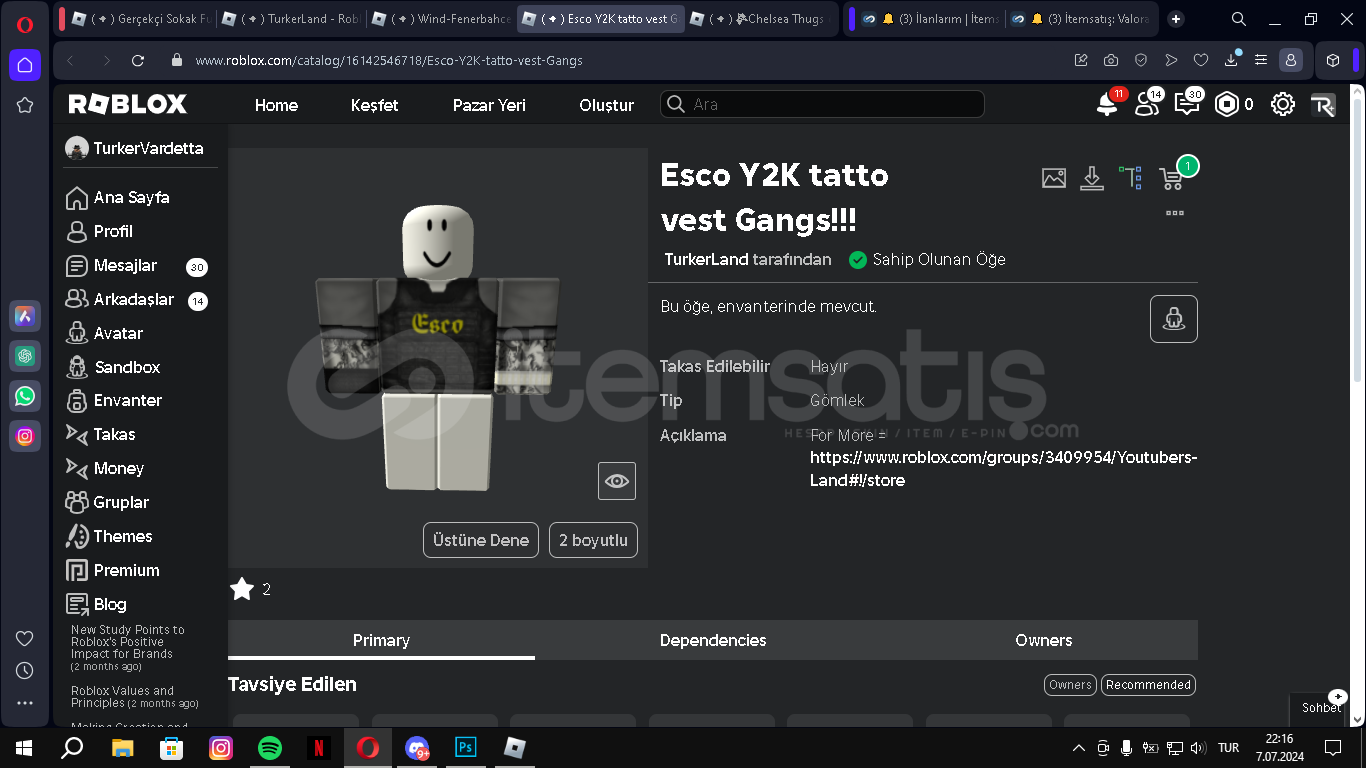
Task: Open friend requests icon showing 14
Action: click(1147, 104)
